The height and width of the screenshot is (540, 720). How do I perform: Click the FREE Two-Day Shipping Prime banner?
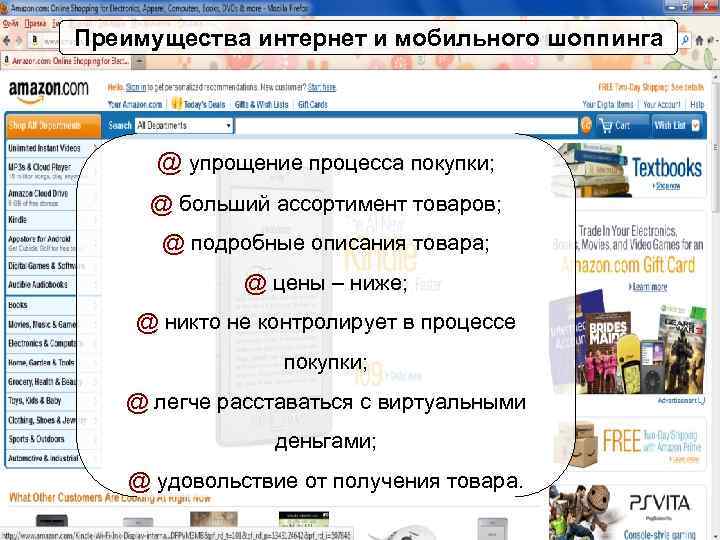629,443
